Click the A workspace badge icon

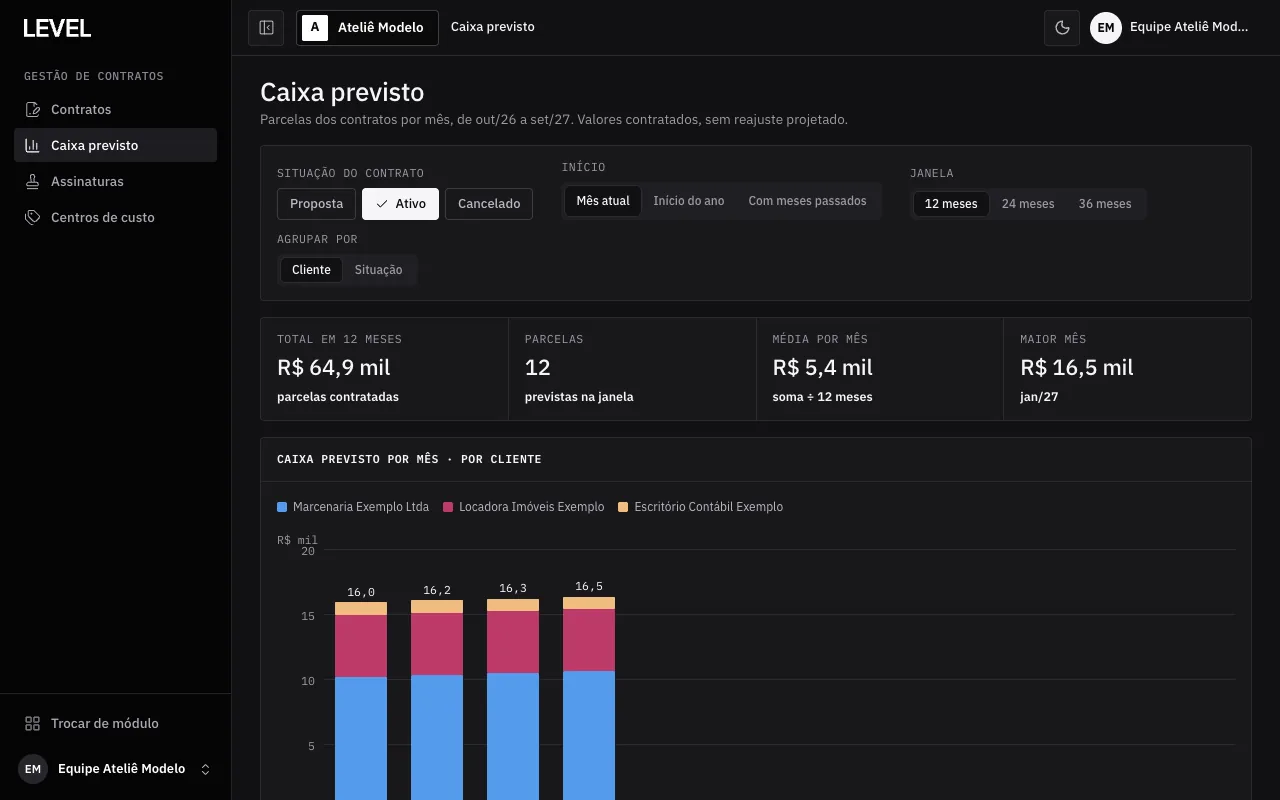coord(315,28)
